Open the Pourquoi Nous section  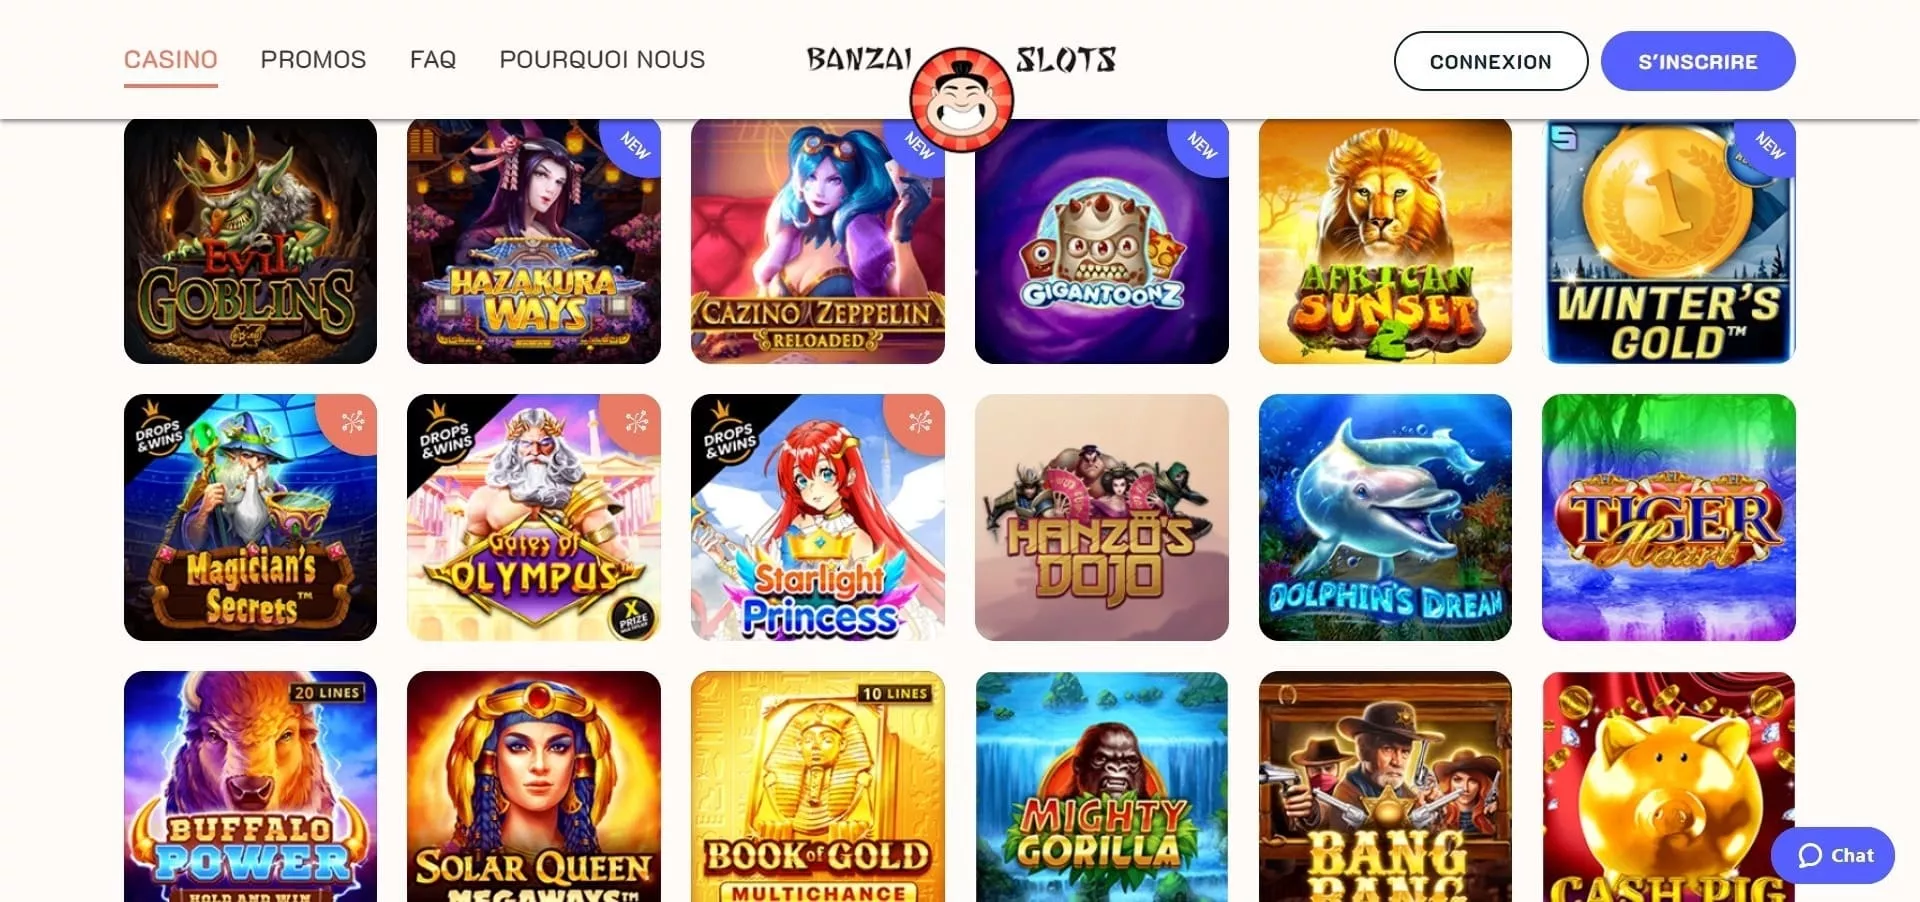coord(602,60)
